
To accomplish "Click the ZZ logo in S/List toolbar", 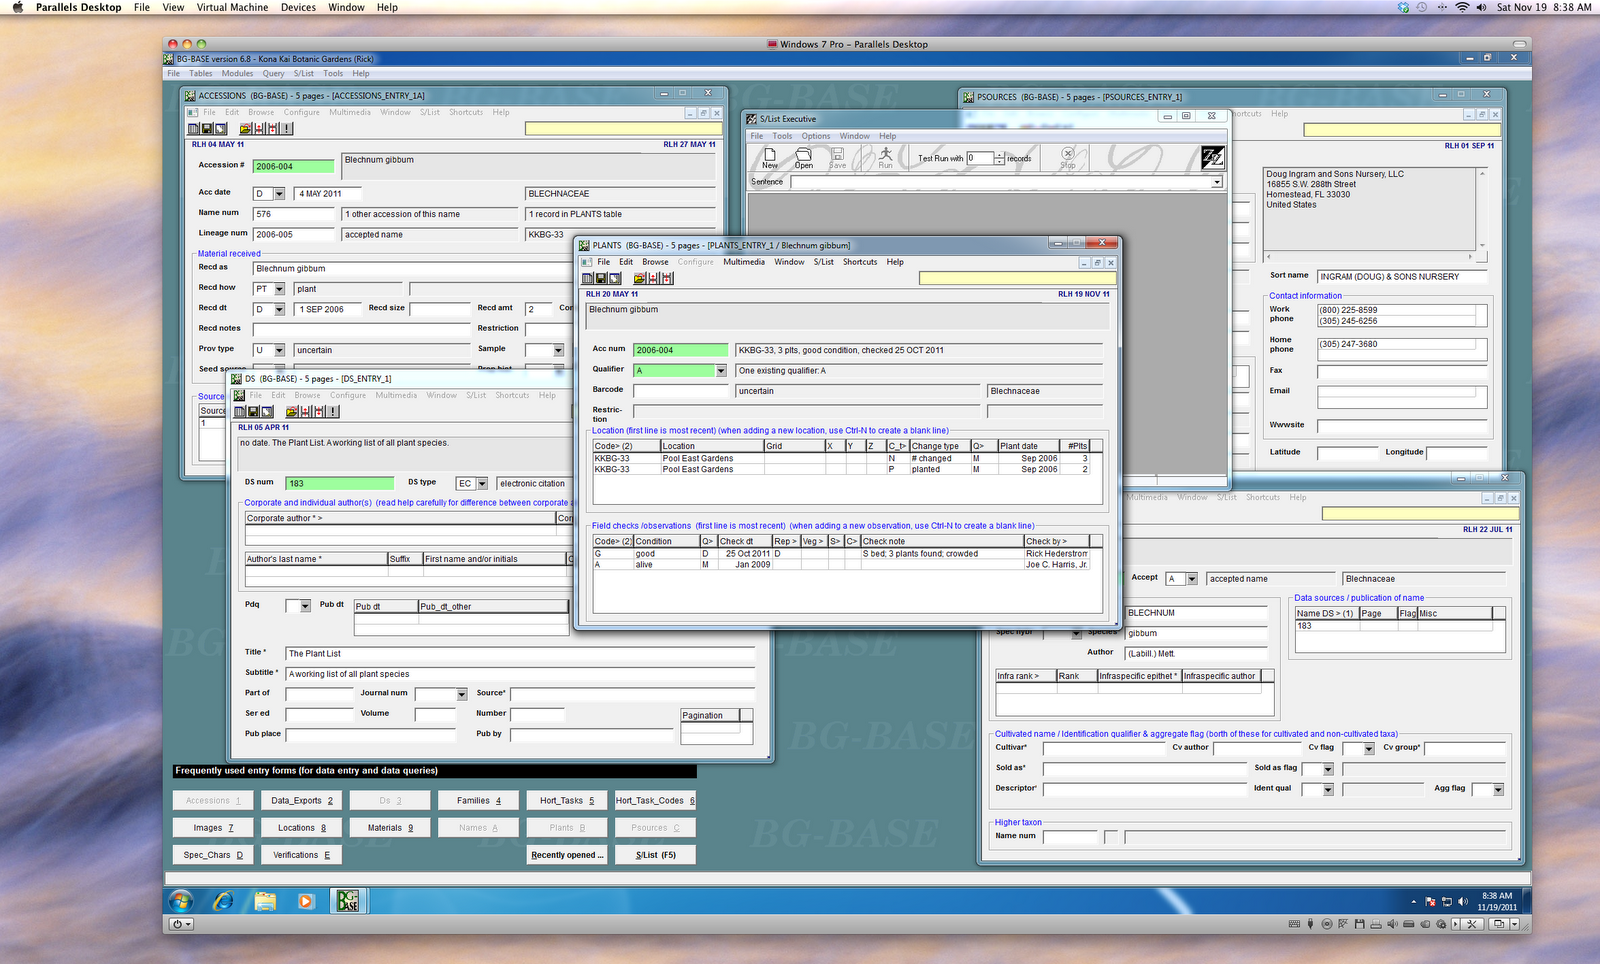I will pos(1212,157).
